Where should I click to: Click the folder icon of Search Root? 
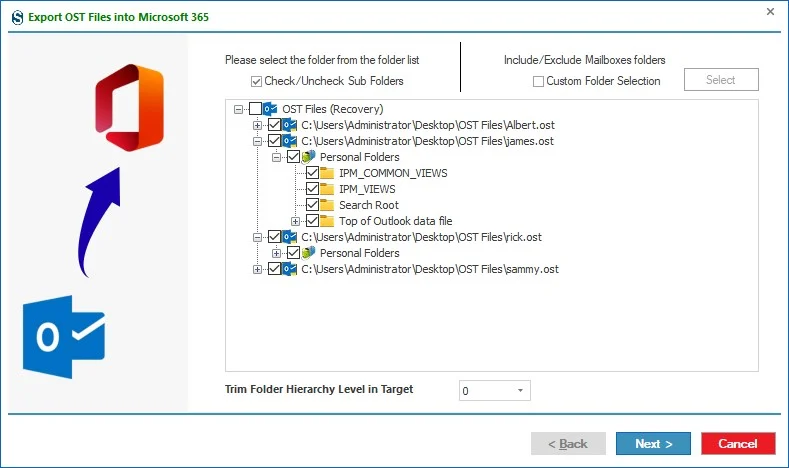tap(327, 205)
